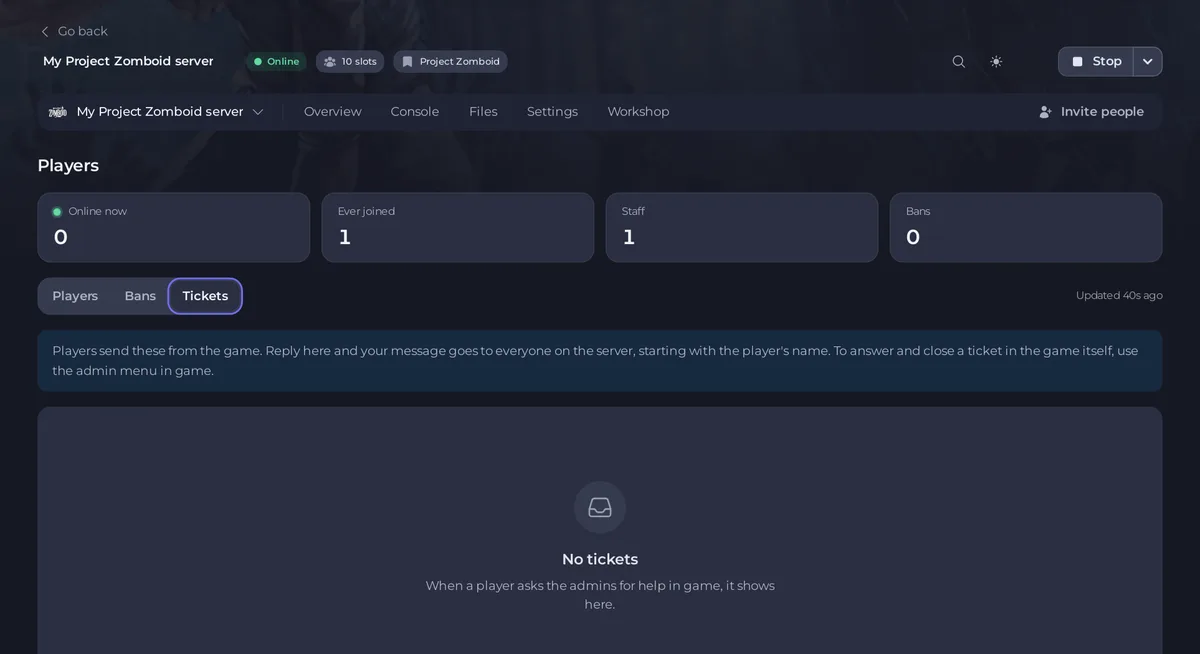Screen dimensions: 1200x654
Task: Click the Zomboid server logo icon
Action: coord(58,112)
